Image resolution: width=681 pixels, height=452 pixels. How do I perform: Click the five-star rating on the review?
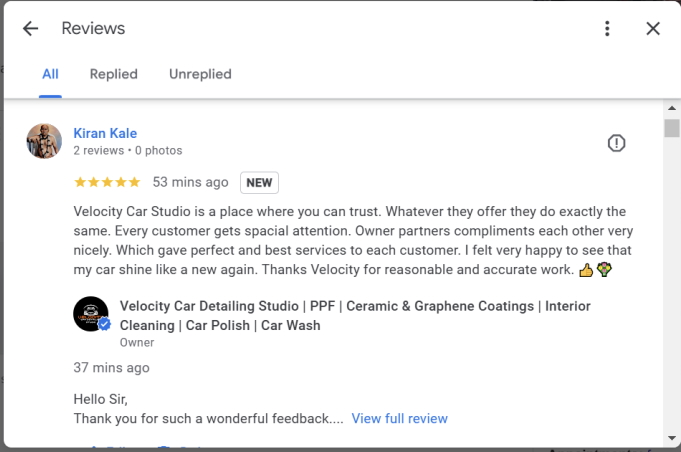[x=107, y=182]
